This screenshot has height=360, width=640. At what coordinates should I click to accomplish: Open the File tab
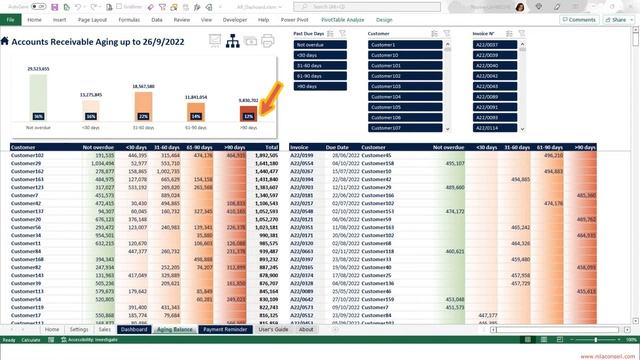tap(11, 20)
